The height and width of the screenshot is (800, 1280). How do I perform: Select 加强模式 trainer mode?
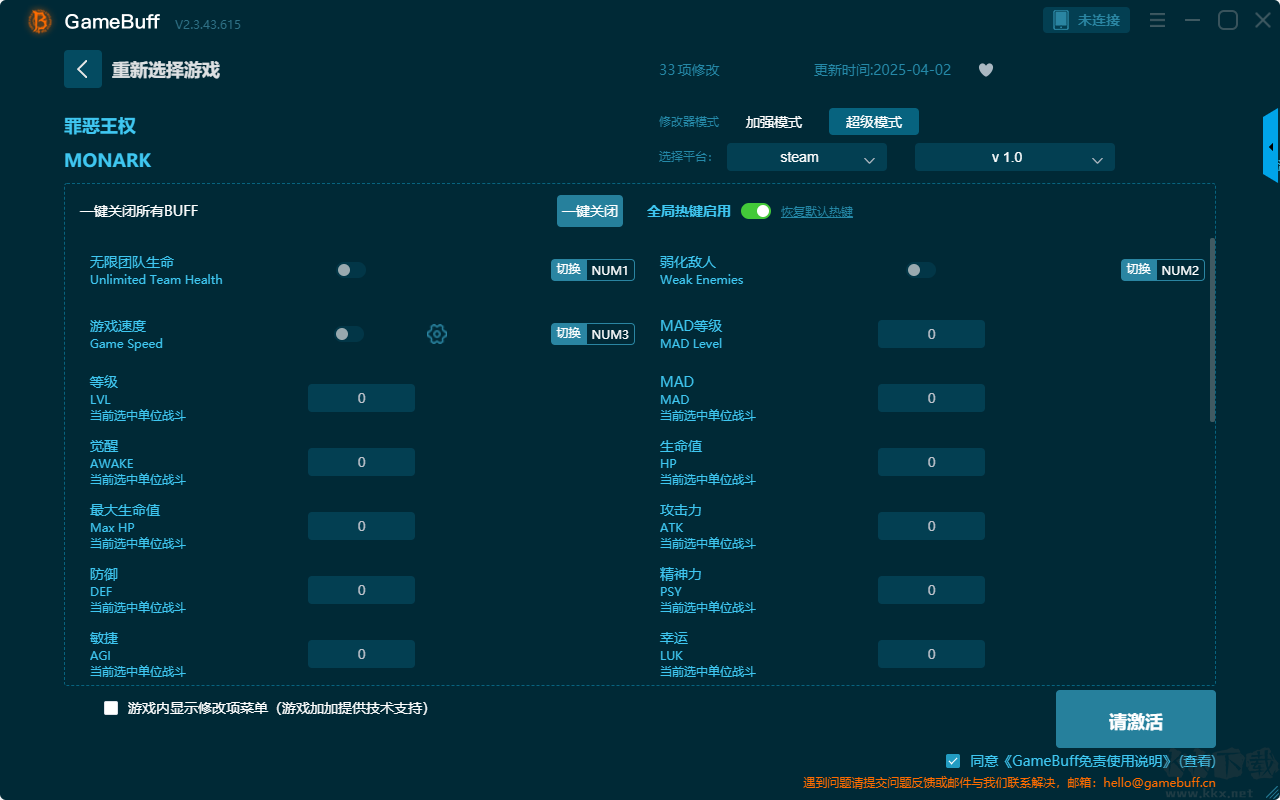(x=774, y=122)
